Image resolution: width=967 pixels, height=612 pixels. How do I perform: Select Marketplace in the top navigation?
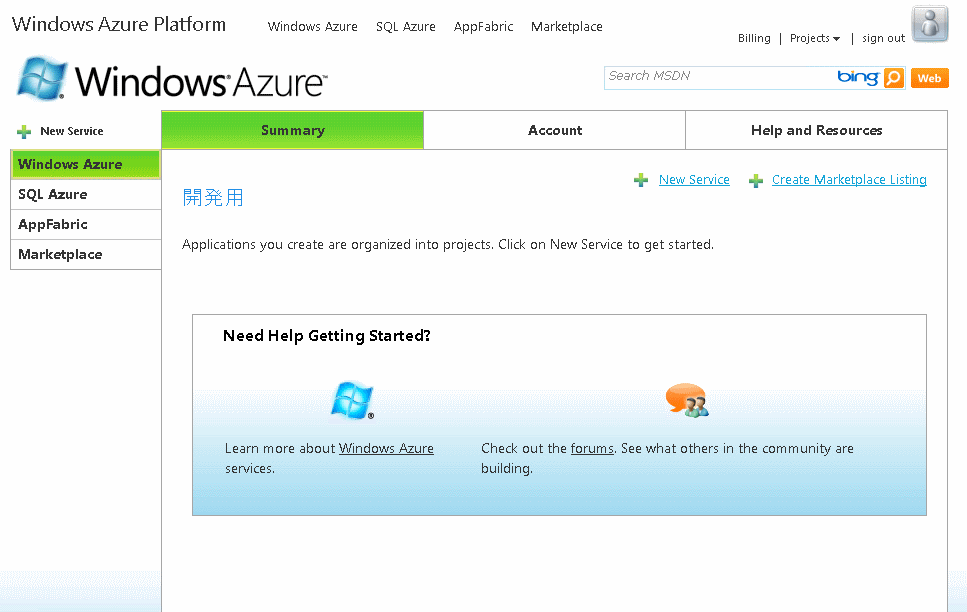(x=567, y=27)
